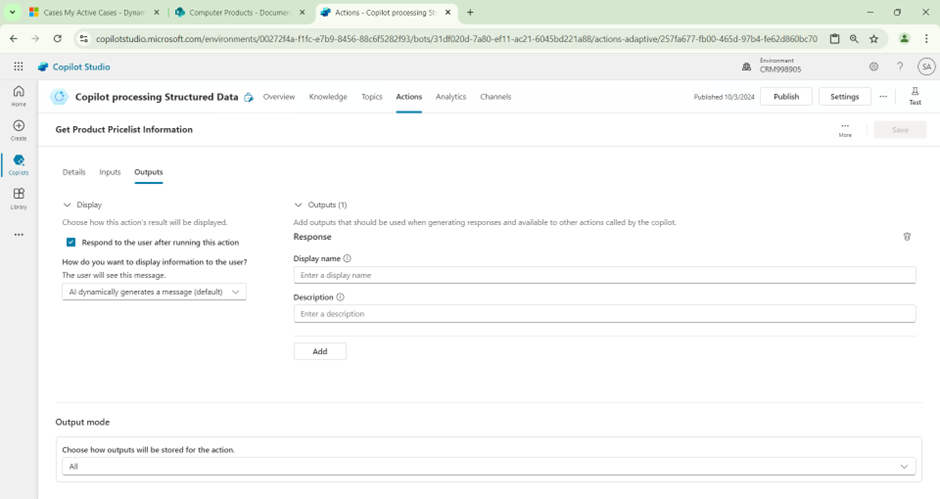940x499 pixels.
Task: Open the Home icon in sidebar
Action: pos(18,92)
